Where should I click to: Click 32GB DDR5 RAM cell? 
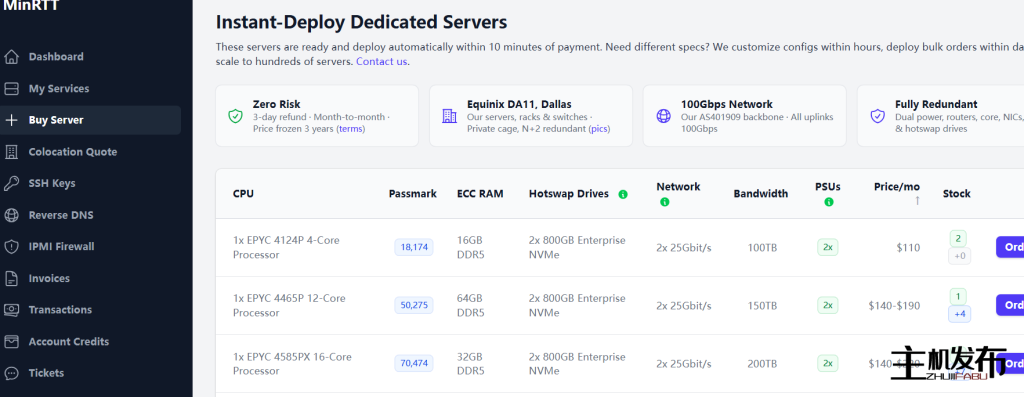(x=471, y=364)
